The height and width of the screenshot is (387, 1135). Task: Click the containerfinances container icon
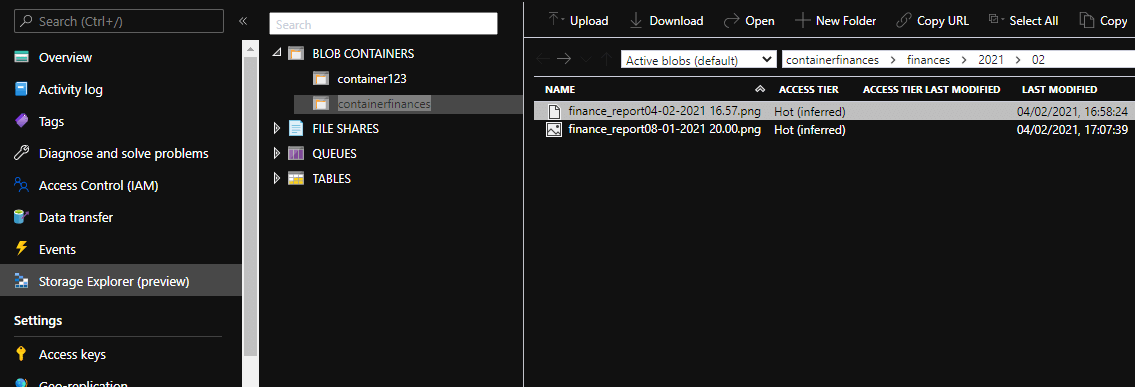coord(321,104)
